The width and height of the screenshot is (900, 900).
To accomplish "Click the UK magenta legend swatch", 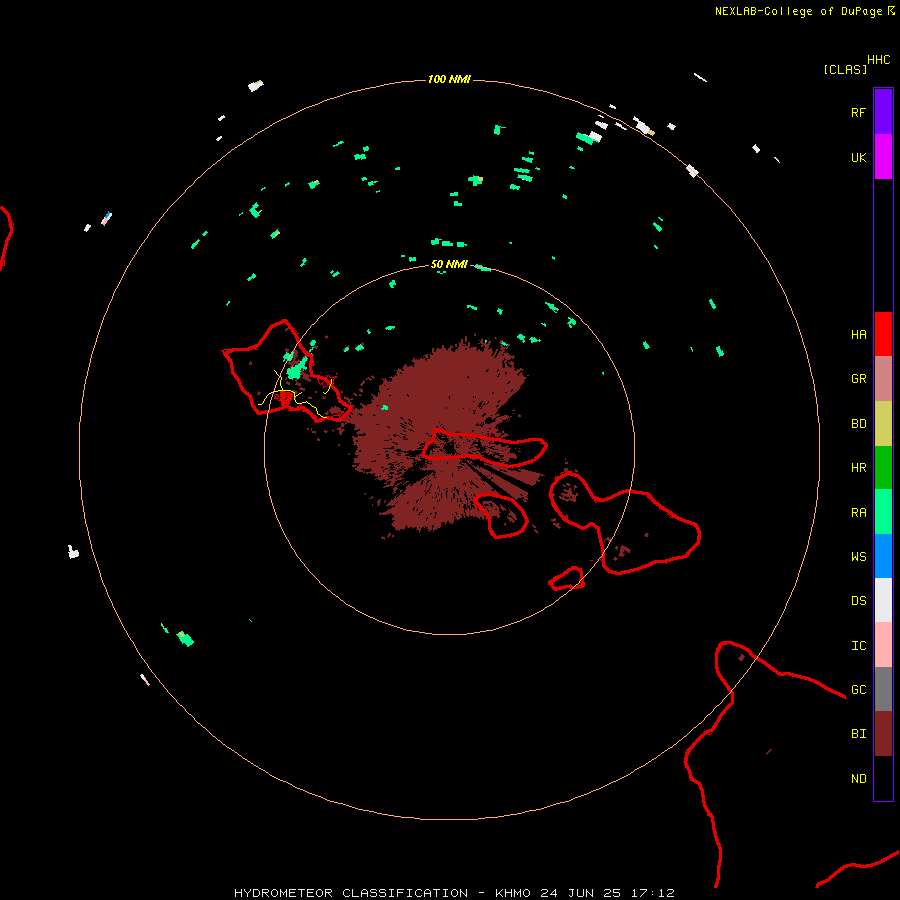I will click(x=883, y=157).
